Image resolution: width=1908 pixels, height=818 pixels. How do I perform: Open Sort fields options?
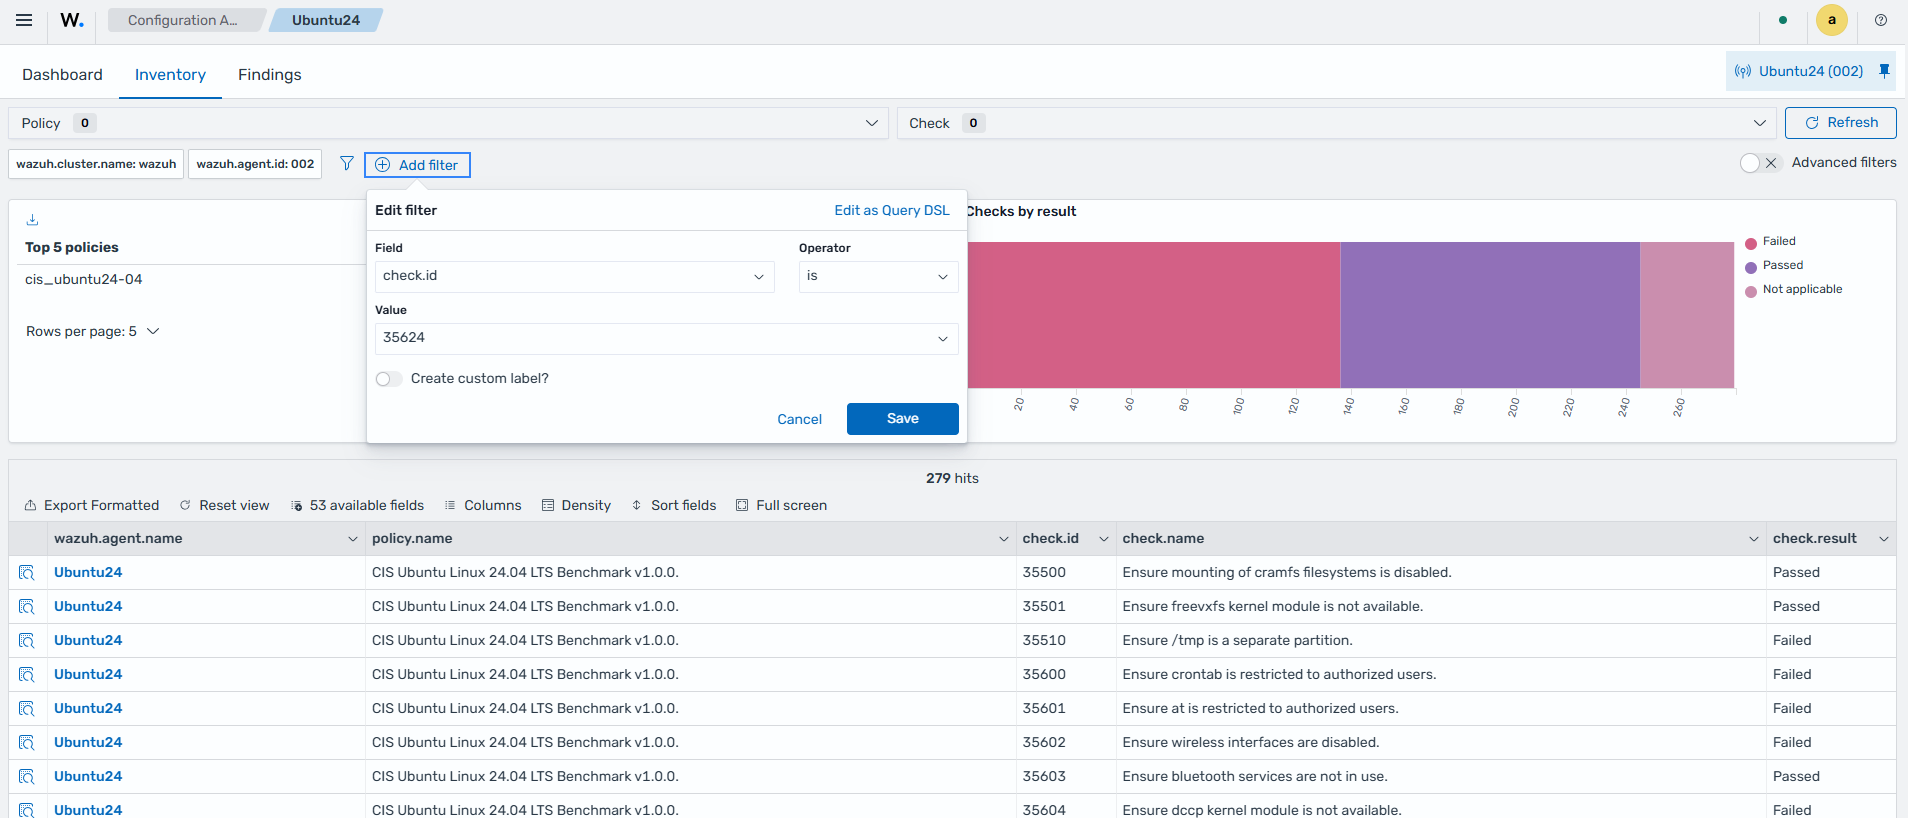tap(674, 505)
